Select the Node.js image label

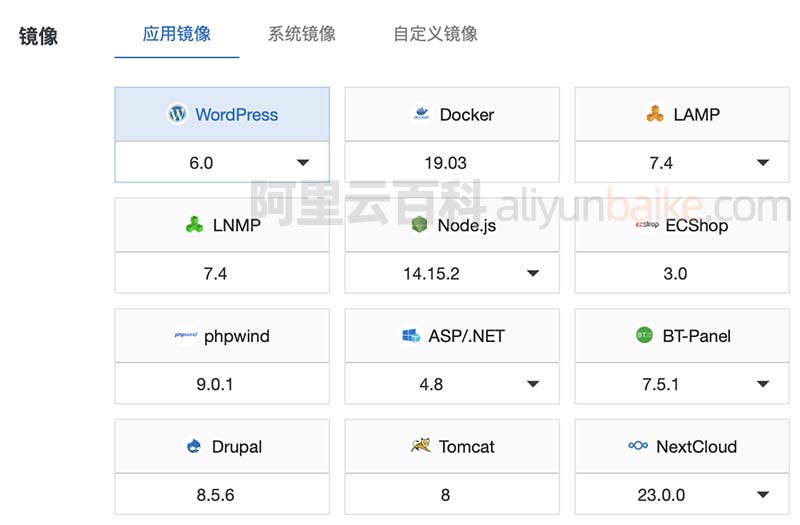[x=467, y=225]
